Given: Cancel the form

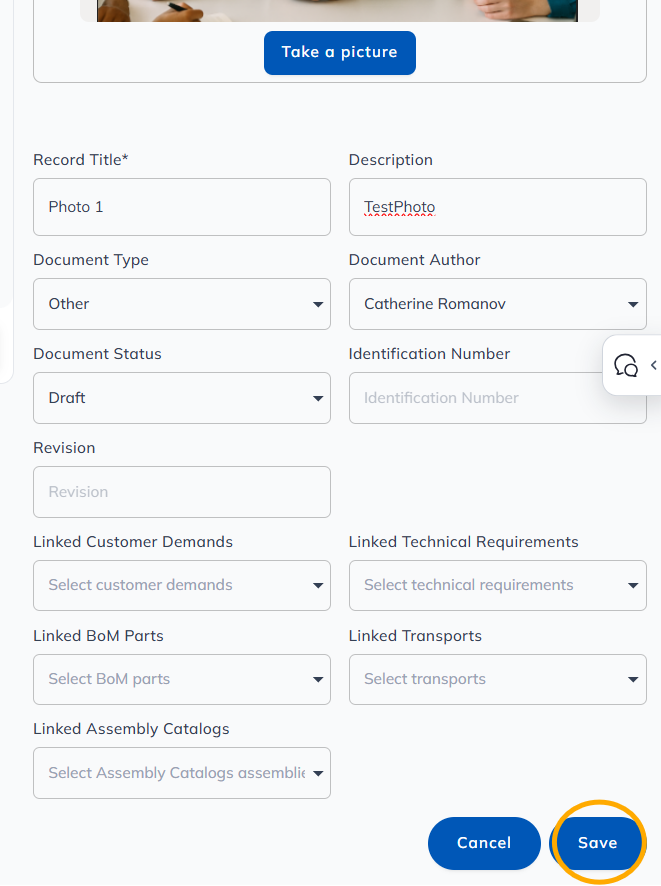Looking at the screenshot, I should [484, 843].
